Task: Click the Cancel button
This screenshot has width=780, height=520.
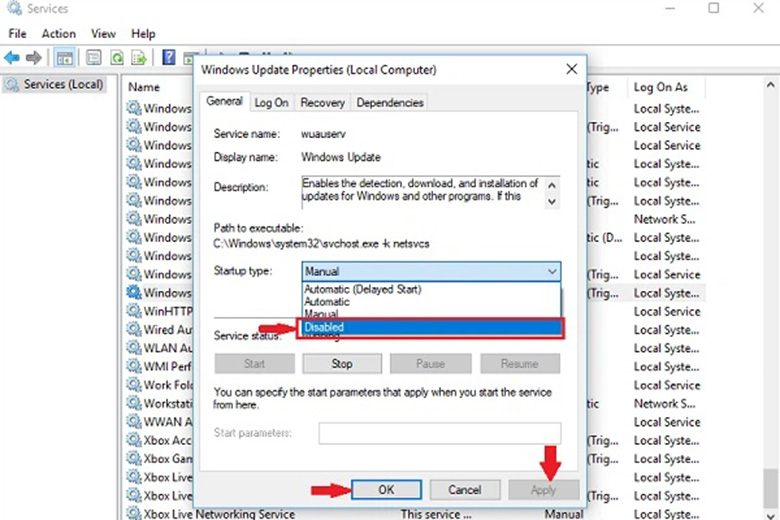Action: 465,490
